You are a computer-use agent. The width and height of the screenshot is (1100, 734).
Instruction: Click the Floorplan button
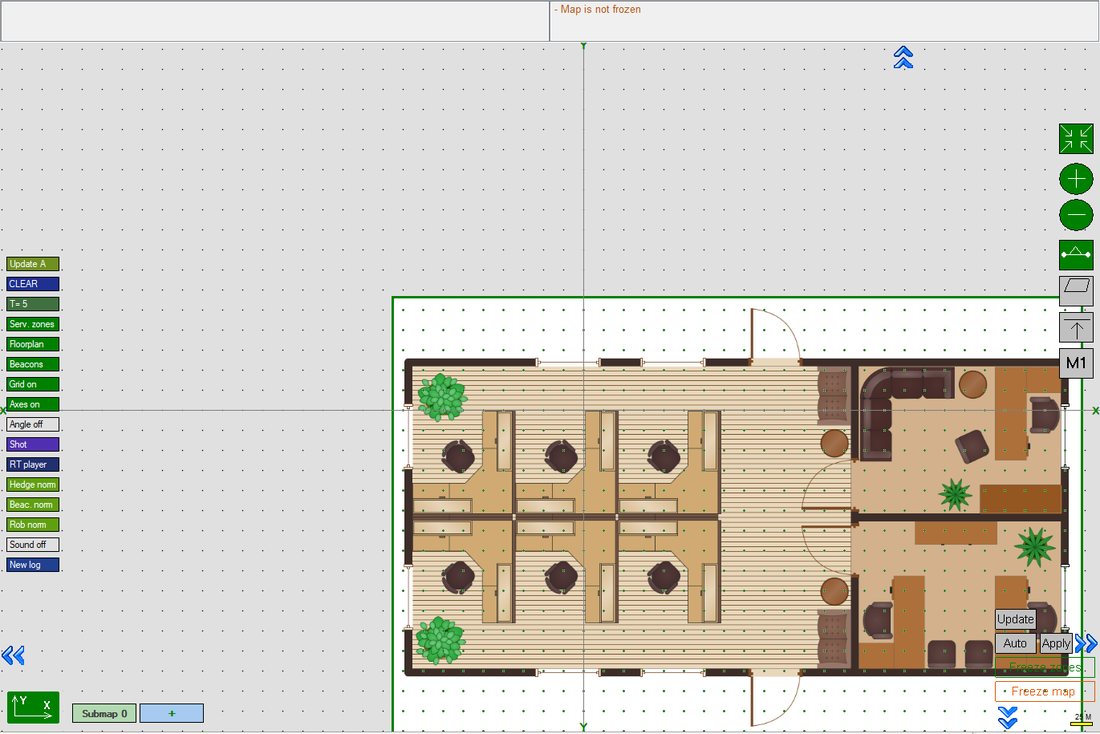pos(33,344)
